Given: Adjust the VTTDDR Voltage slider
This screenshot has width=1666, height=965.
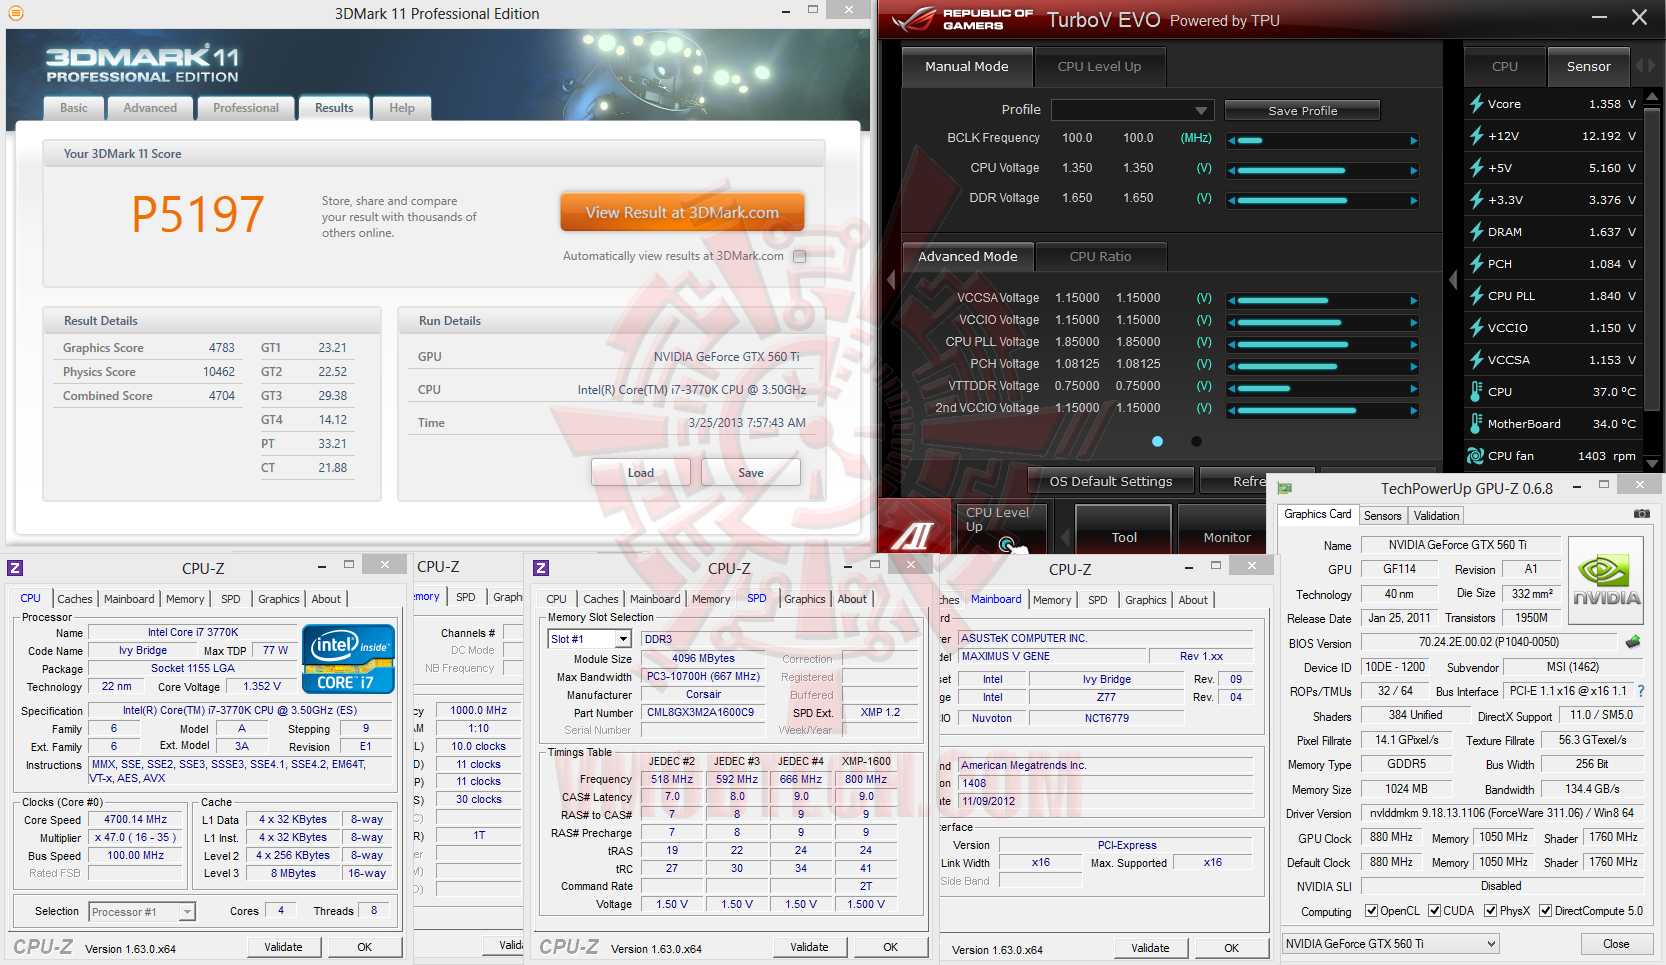Looking at the screenshot, I should coord(1322,388).
